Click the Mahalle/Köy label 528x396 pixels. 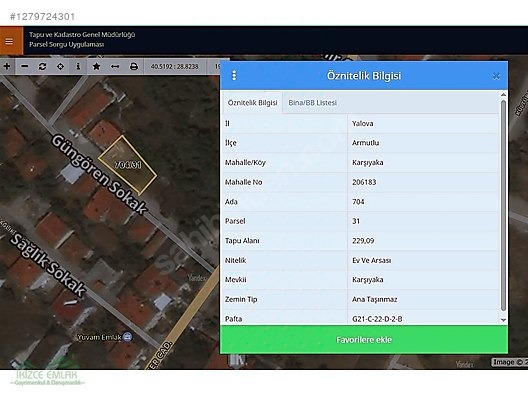pyautogui.click(x=245, y=163)
